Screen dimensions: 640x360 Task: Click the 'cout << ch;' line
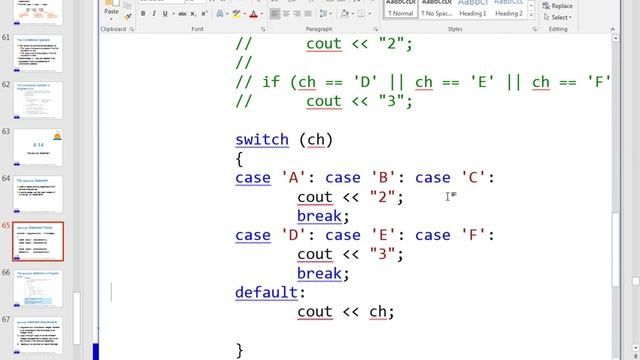click(346, 312)
